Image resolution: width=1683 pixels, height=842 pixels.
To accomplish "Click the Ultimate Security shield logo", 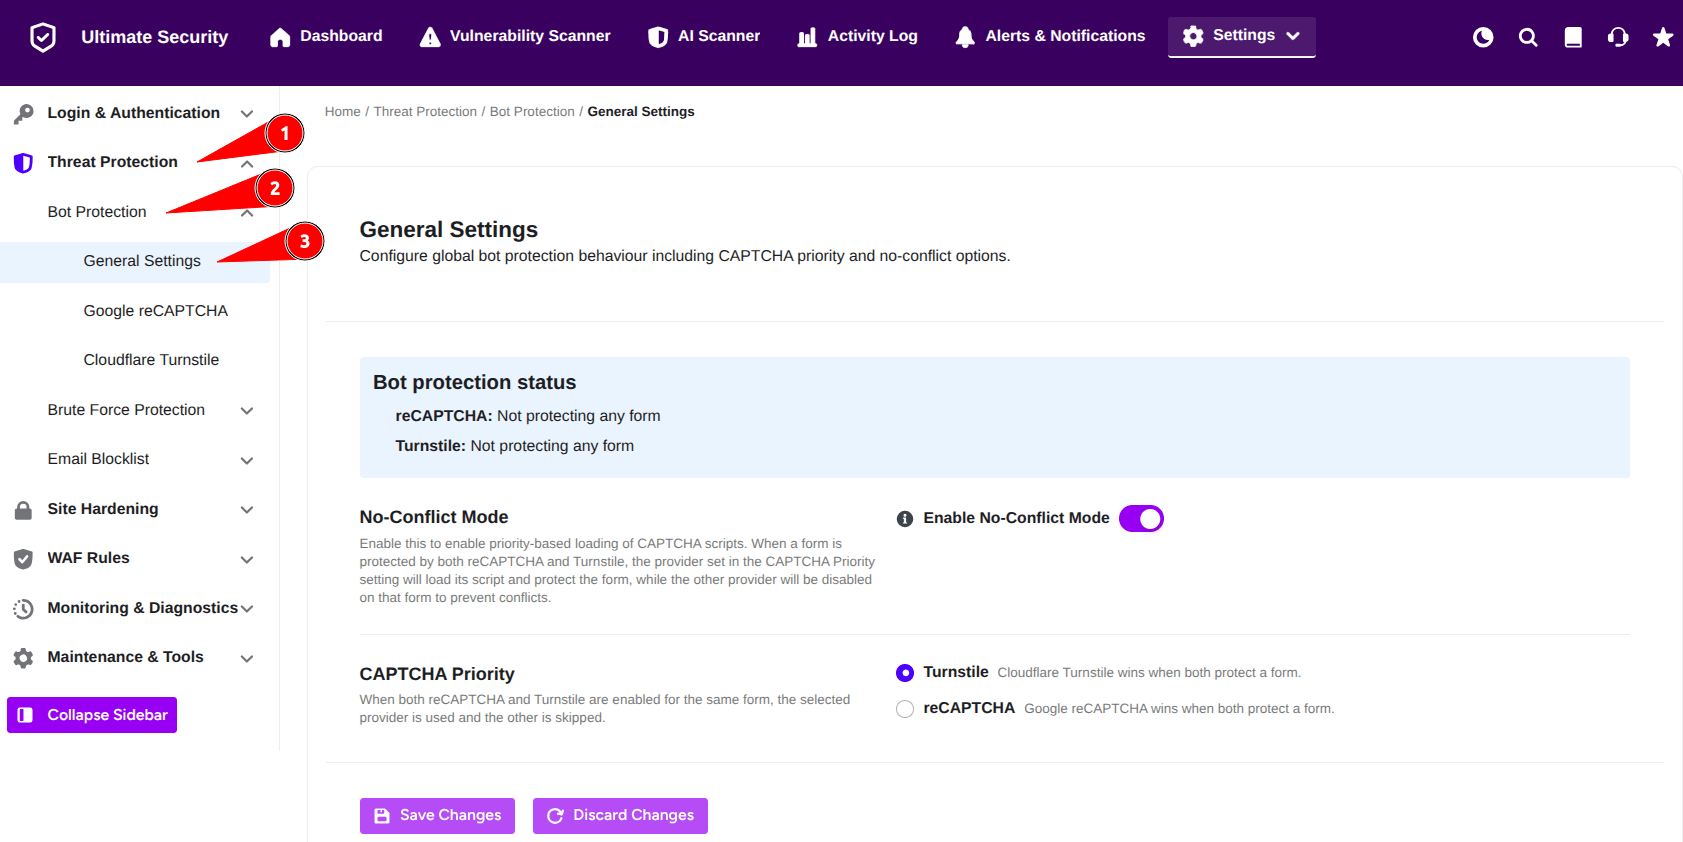I will [x=43, y=37].
